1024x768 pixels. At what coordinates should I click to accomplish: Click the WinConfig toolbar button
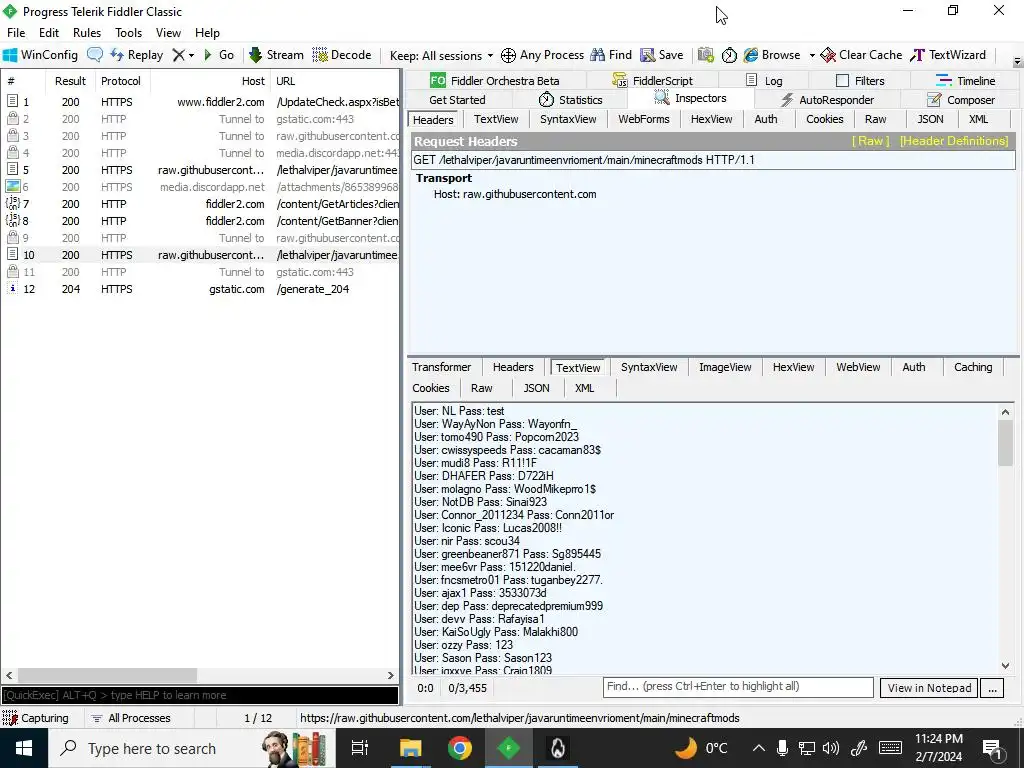[x=40, y=55]
